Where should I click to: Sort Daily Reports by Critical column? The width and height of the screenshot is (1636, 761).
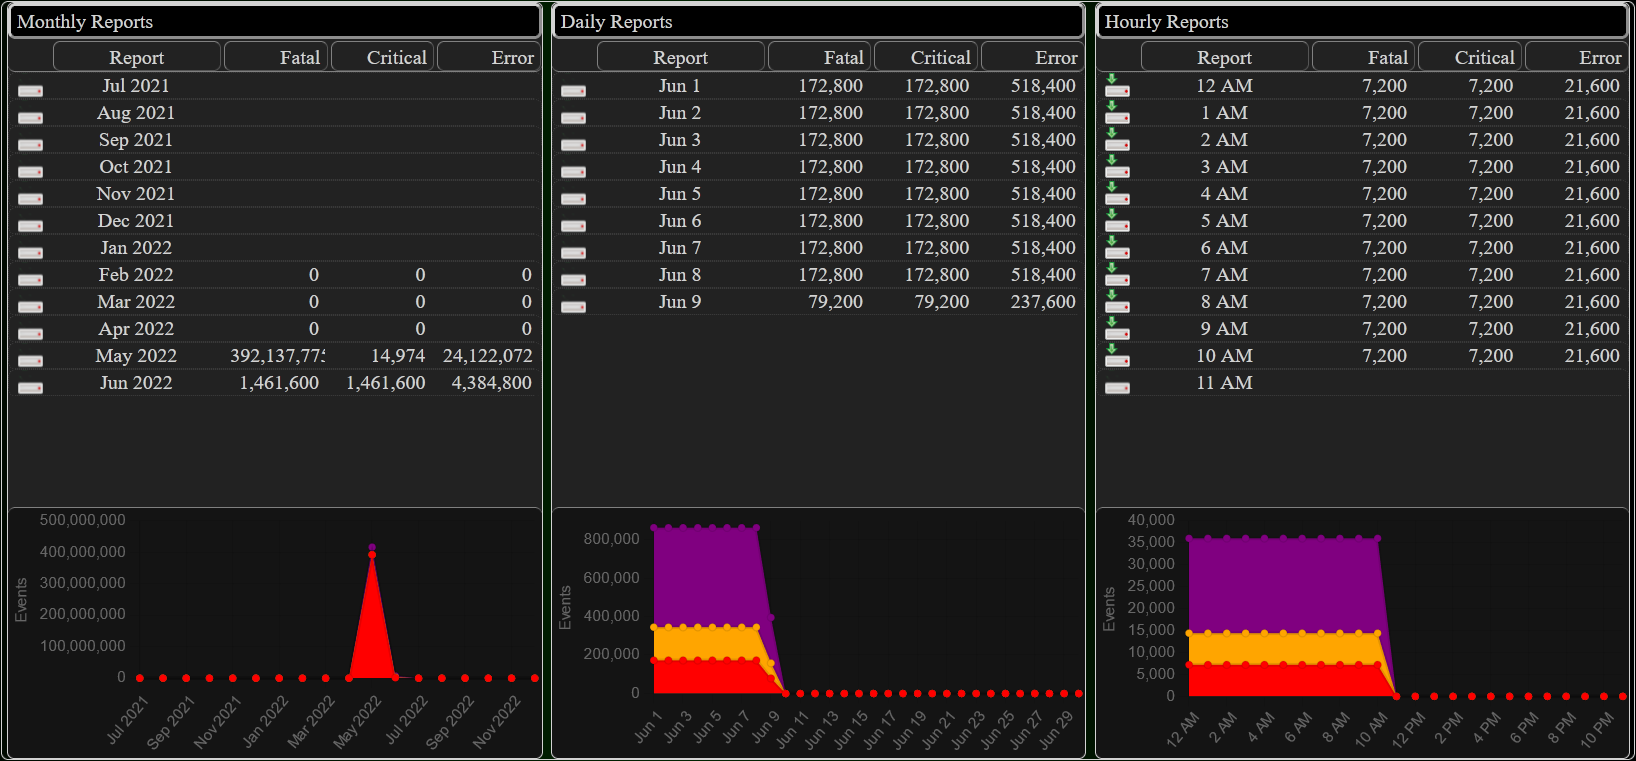click(x=926, y=57)
